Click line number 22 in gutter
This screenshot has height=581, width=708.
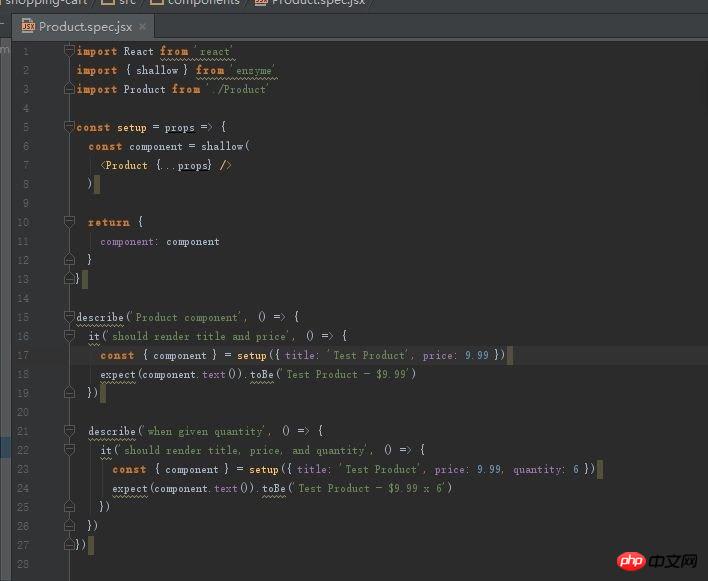click(x=23, y=450)
